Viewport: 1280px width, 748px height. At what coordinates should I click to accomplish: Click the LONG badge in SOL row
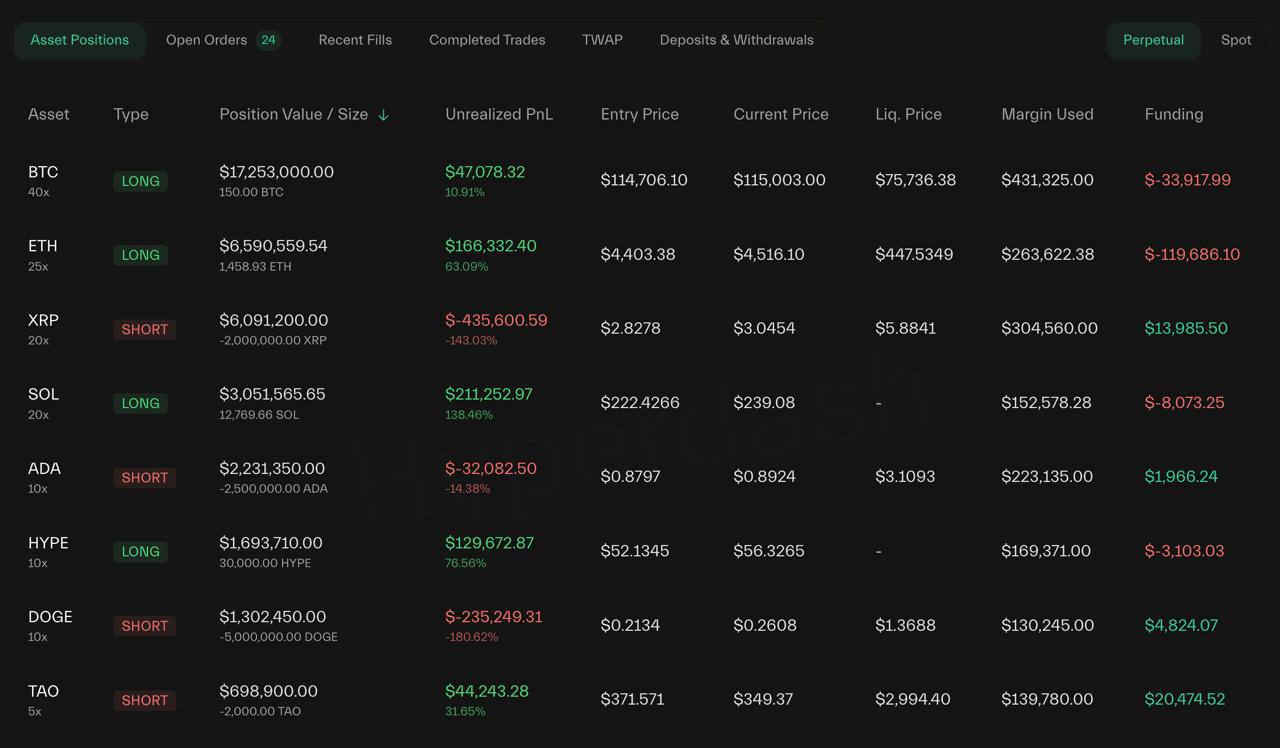140,403
